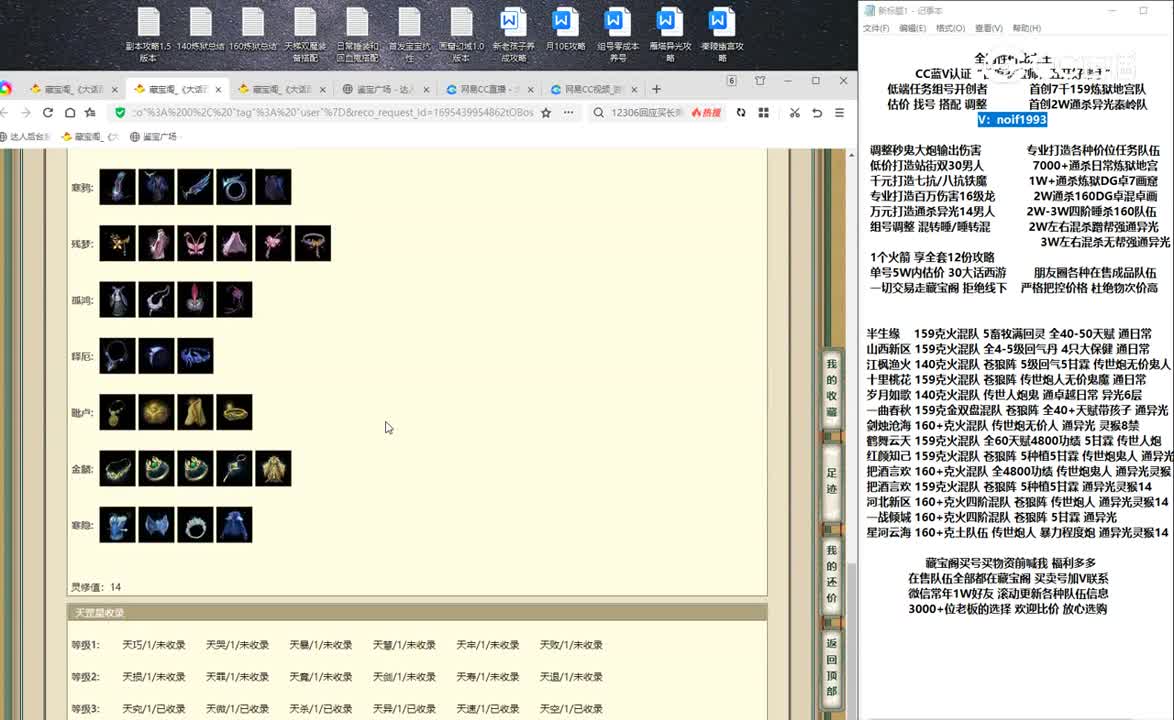Select the last belt icon in 残梦 row
Screen dimensions: 1174x720
tap(312, 243)
